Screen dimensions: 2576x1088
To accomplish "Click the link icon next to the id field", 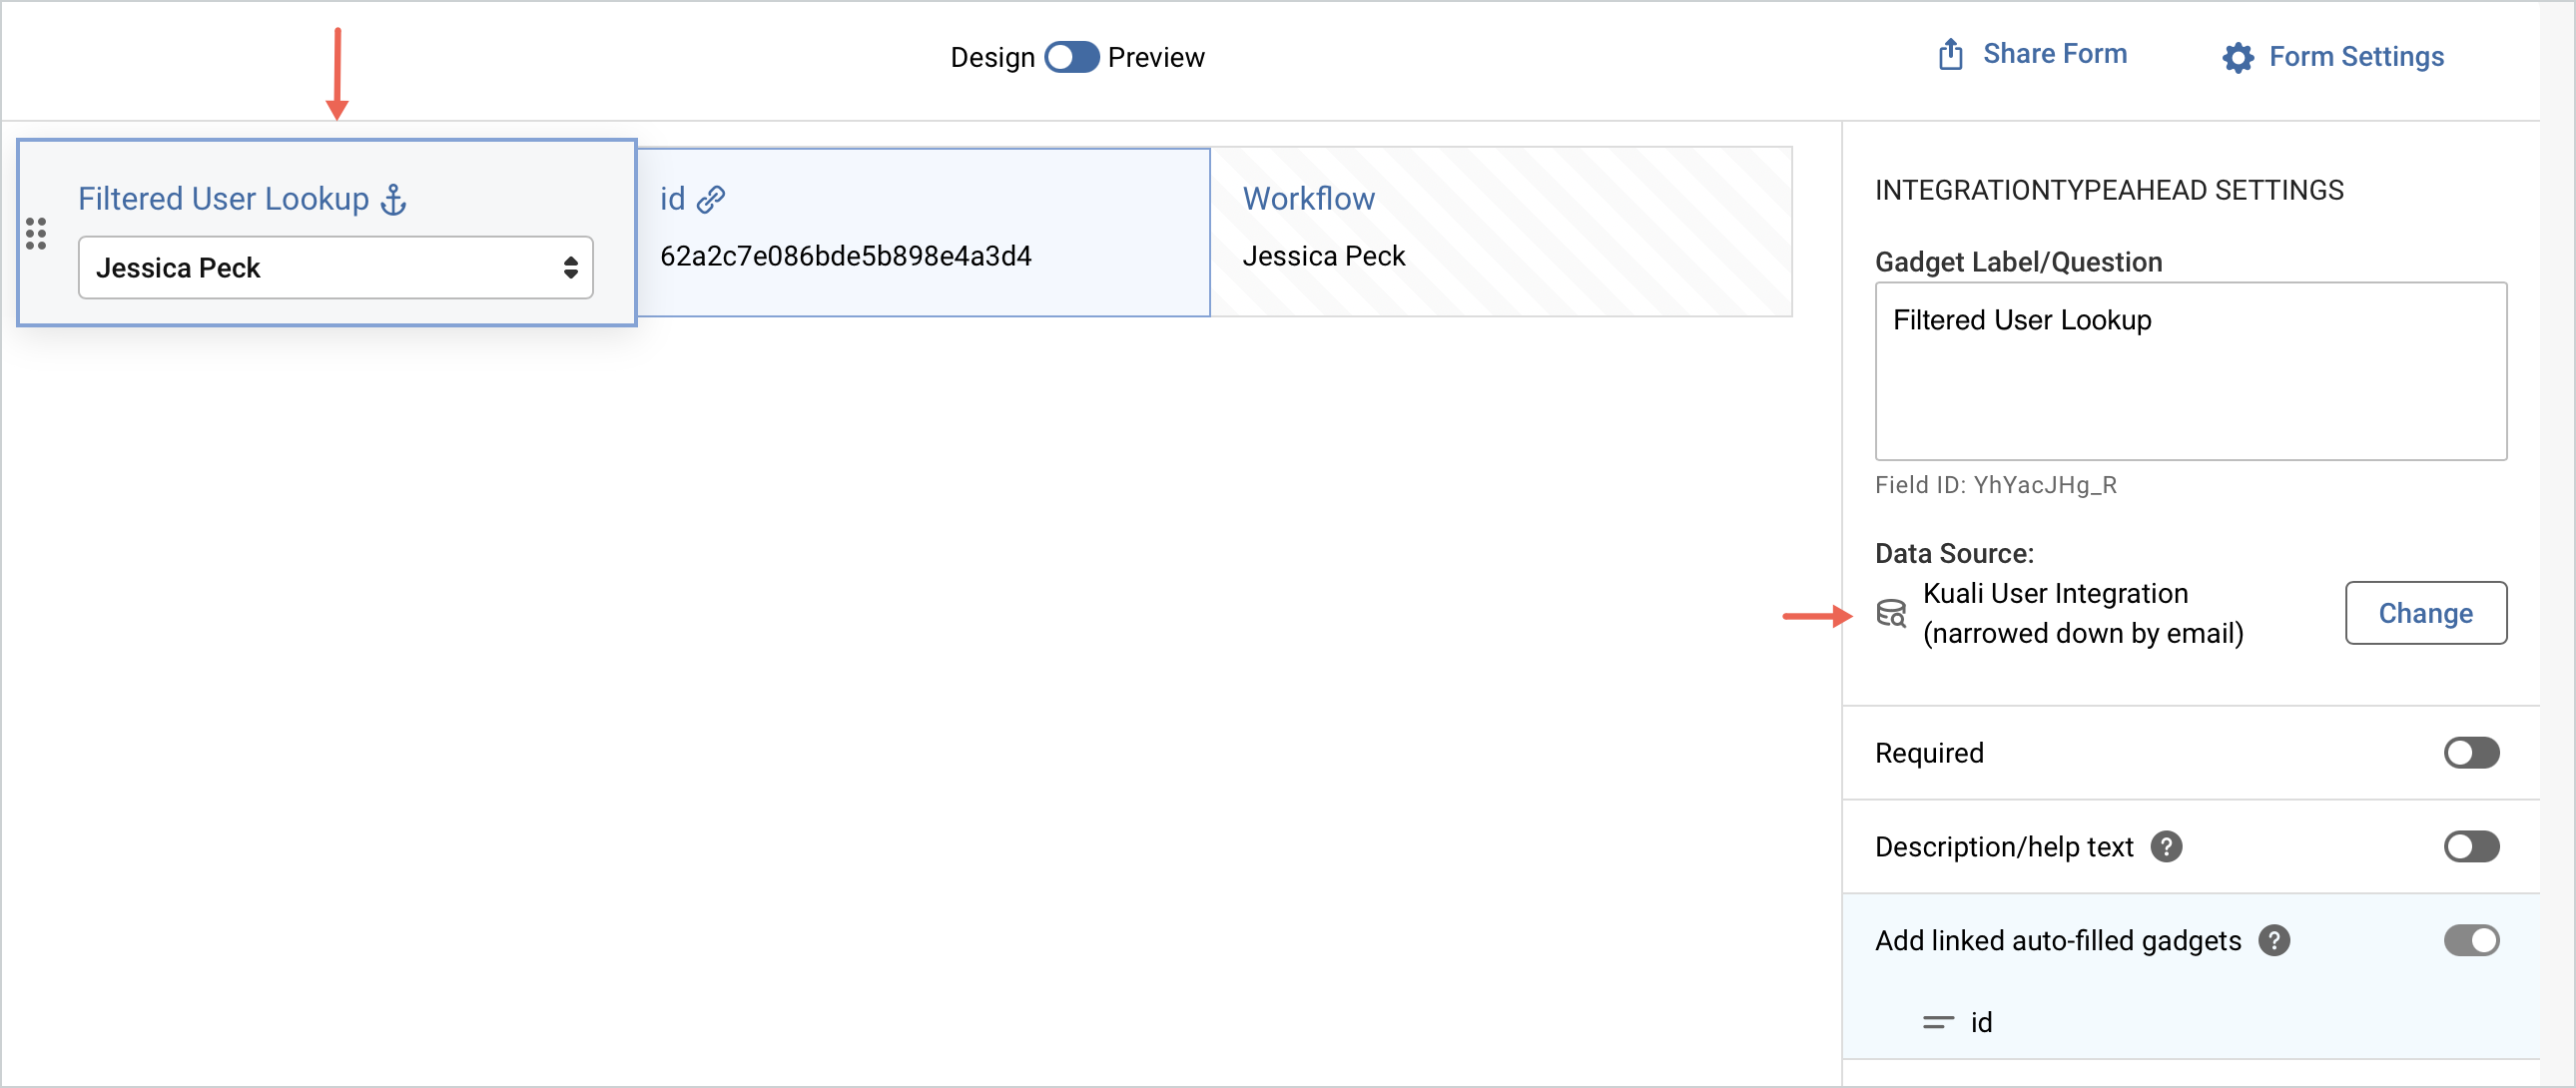I will [712, 198].
